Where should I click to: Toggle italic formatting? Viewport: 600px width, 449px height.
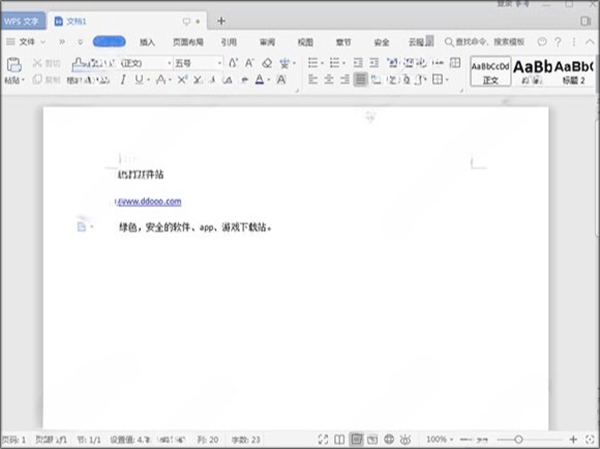[124, 80]
